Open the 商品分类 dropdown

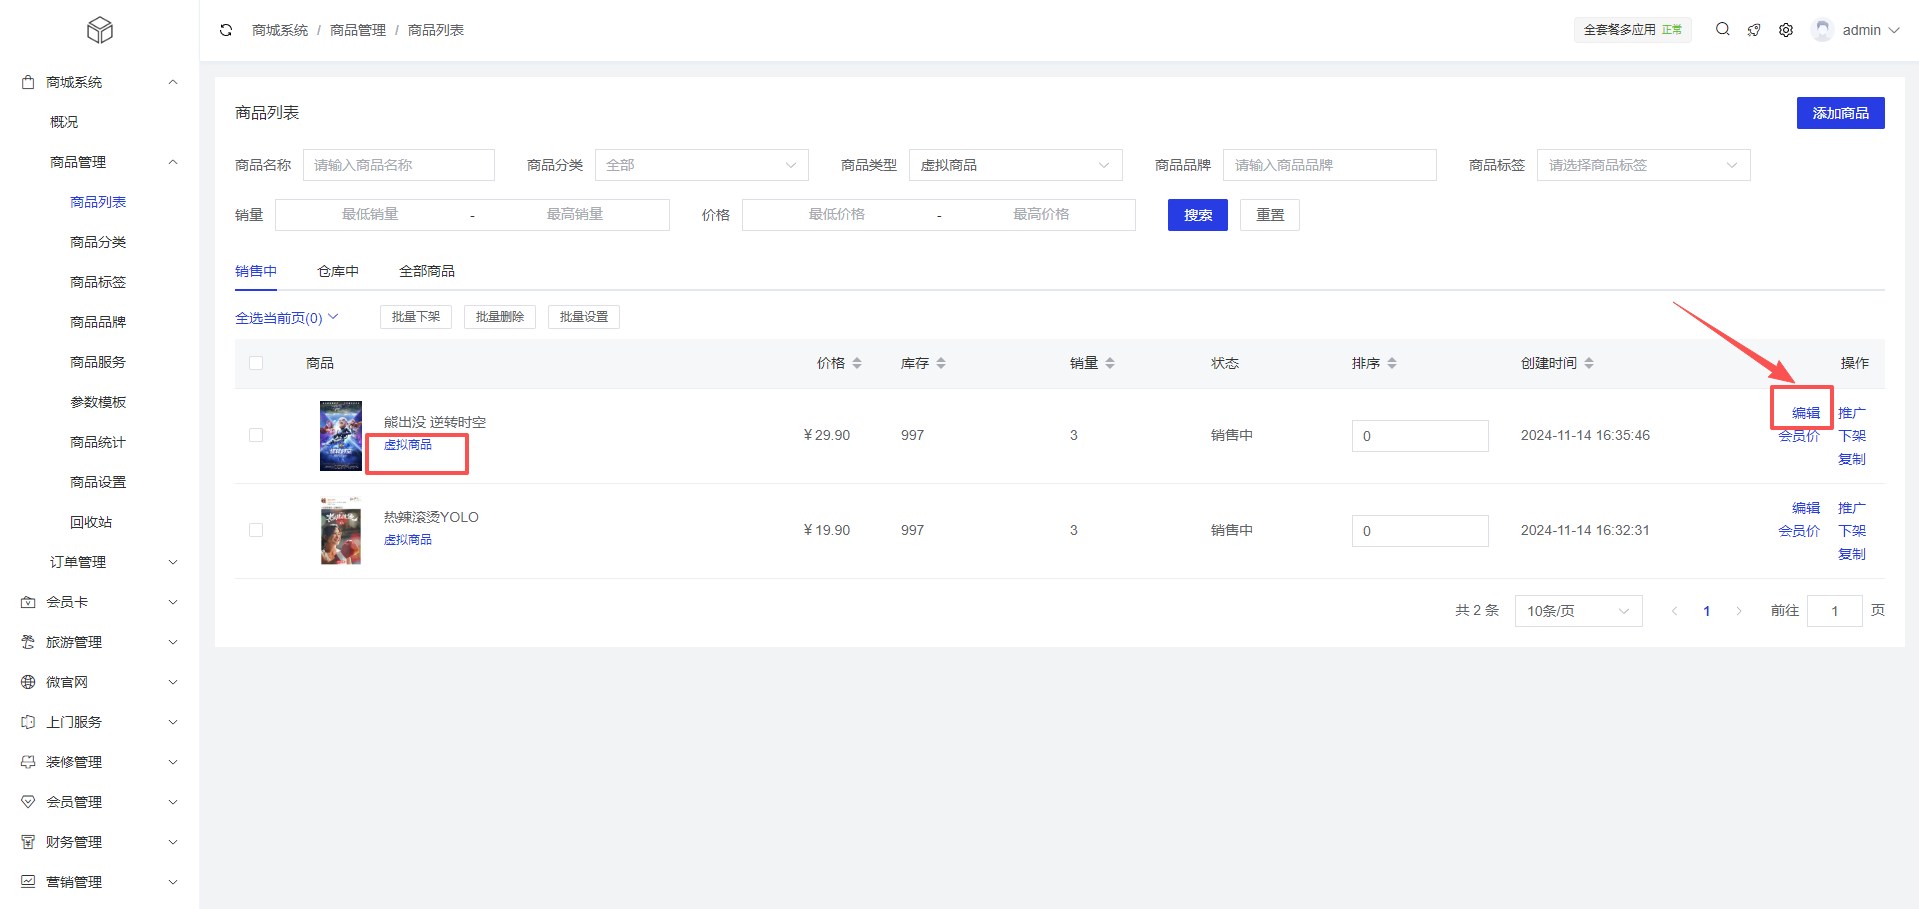point(701,165)
